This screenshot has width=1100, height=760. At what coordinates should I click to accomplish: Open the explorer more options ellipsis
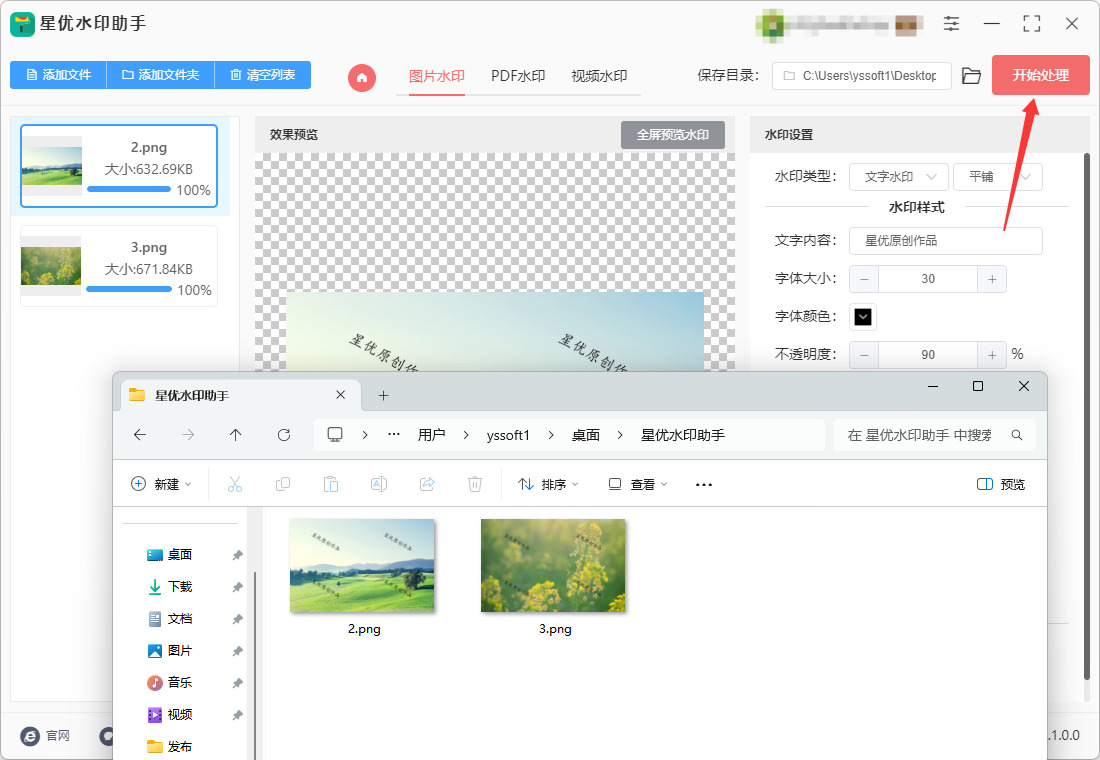pyautogui.click(x=704, y=484)
